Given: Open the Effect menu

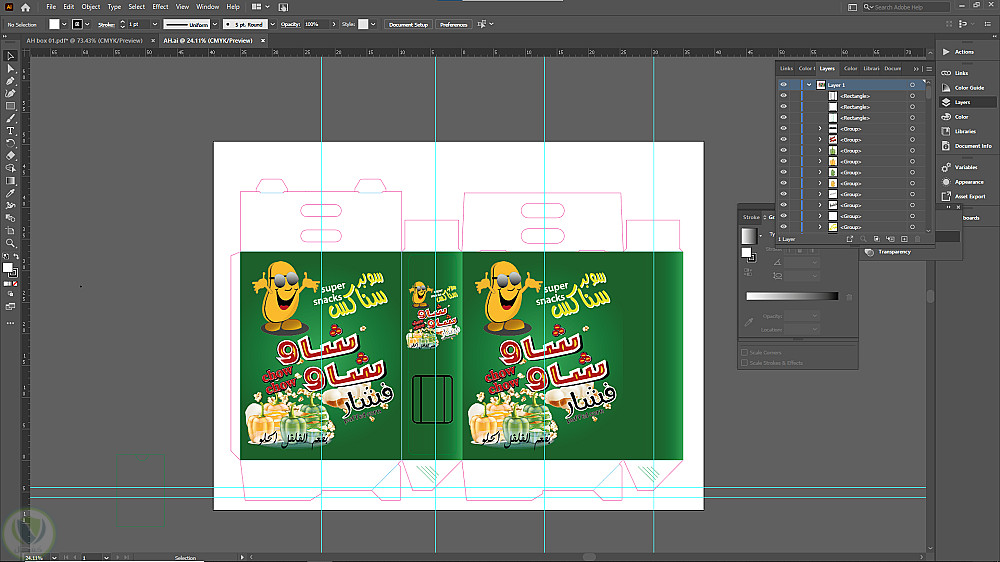Looking at the screenshot, I should (x=160, y=7).
